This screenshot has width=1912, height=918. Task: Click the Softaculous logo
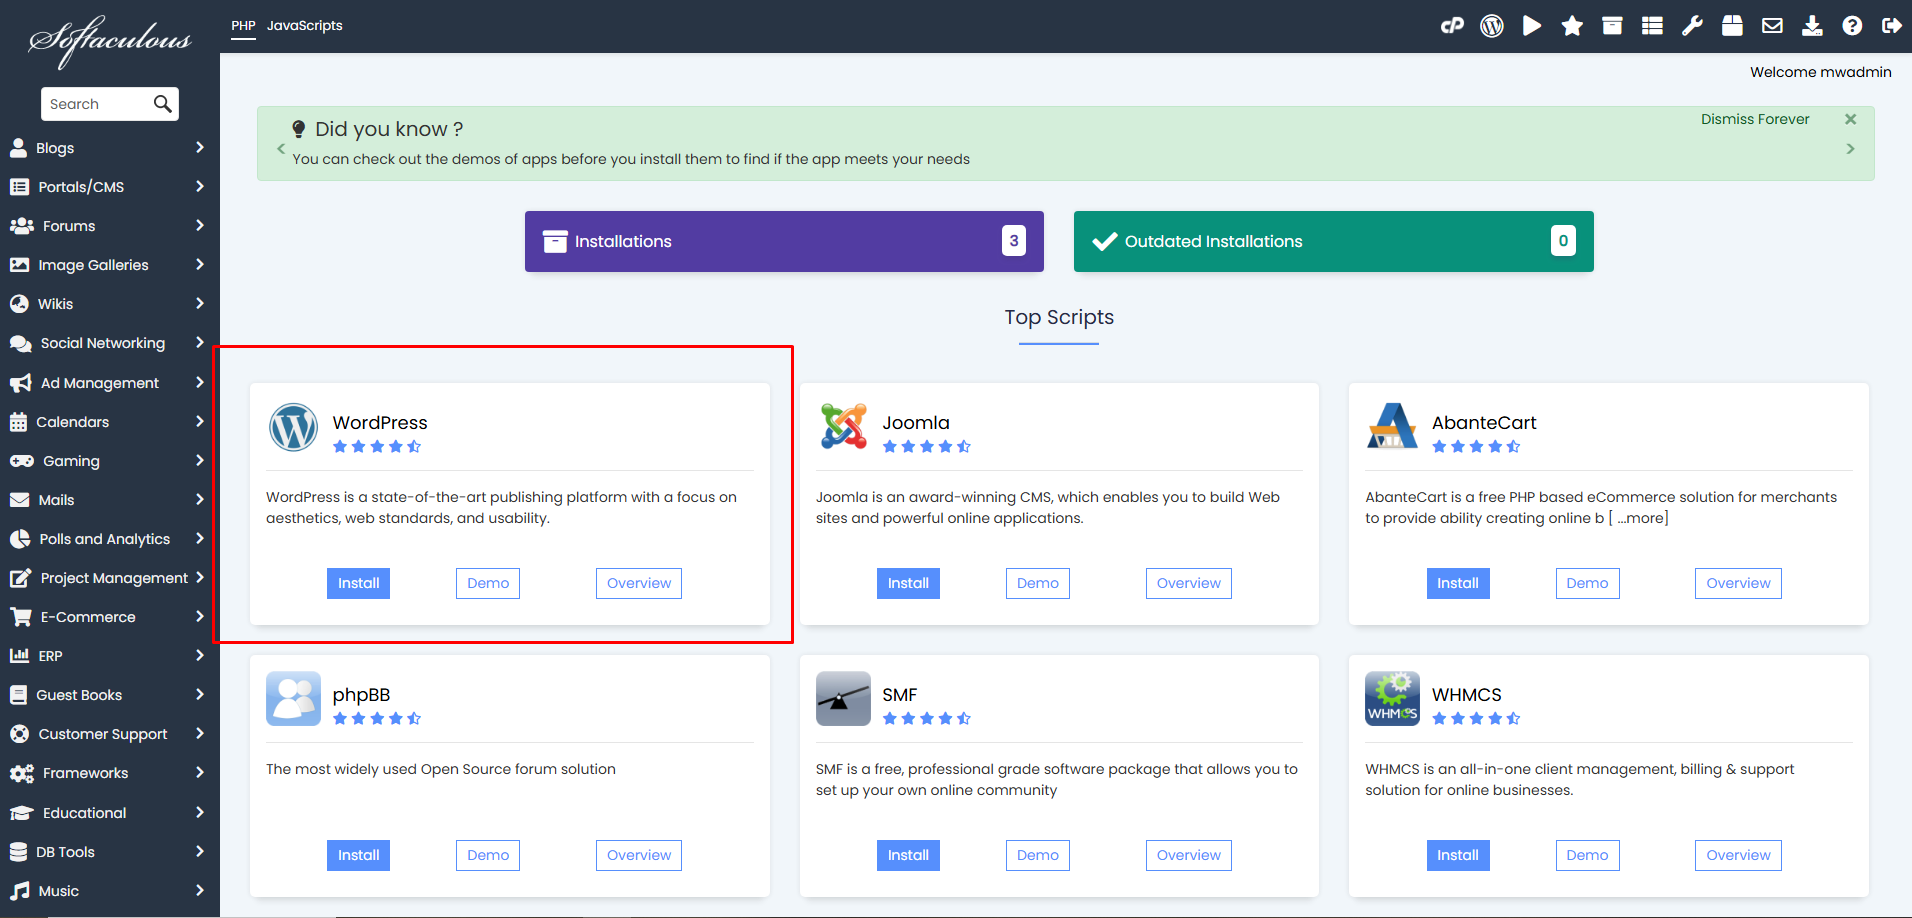click(x=110, y=41)
